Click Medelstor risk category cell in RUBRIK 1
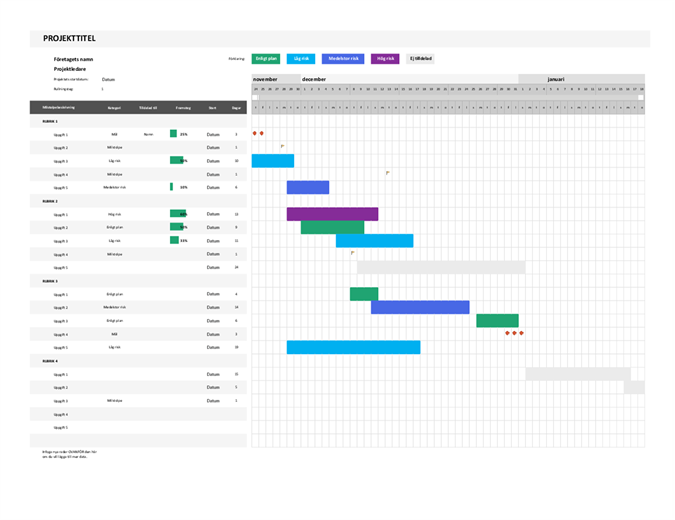Screen dimensions: 675x520 tap(115, 187)
